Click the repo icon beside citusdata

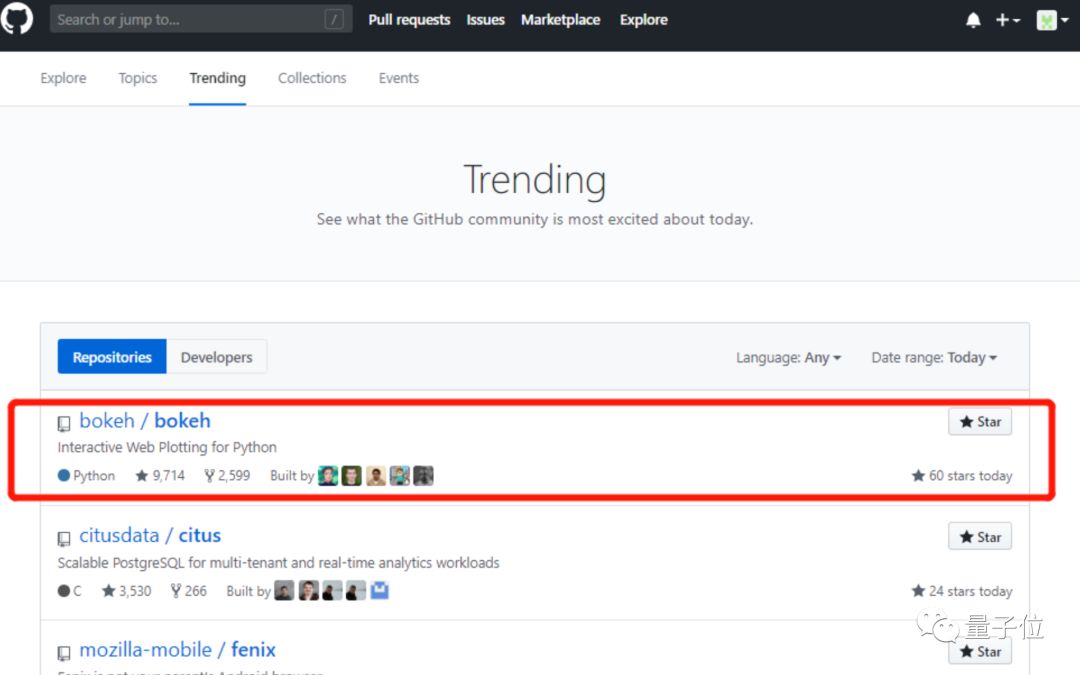64,539
